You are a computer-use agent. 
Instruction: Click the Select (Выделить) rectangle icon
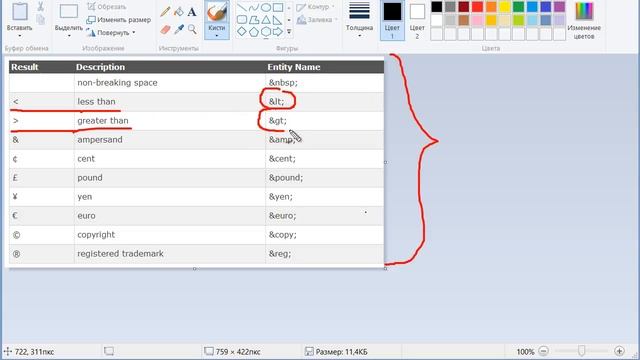tap(69, 11)
